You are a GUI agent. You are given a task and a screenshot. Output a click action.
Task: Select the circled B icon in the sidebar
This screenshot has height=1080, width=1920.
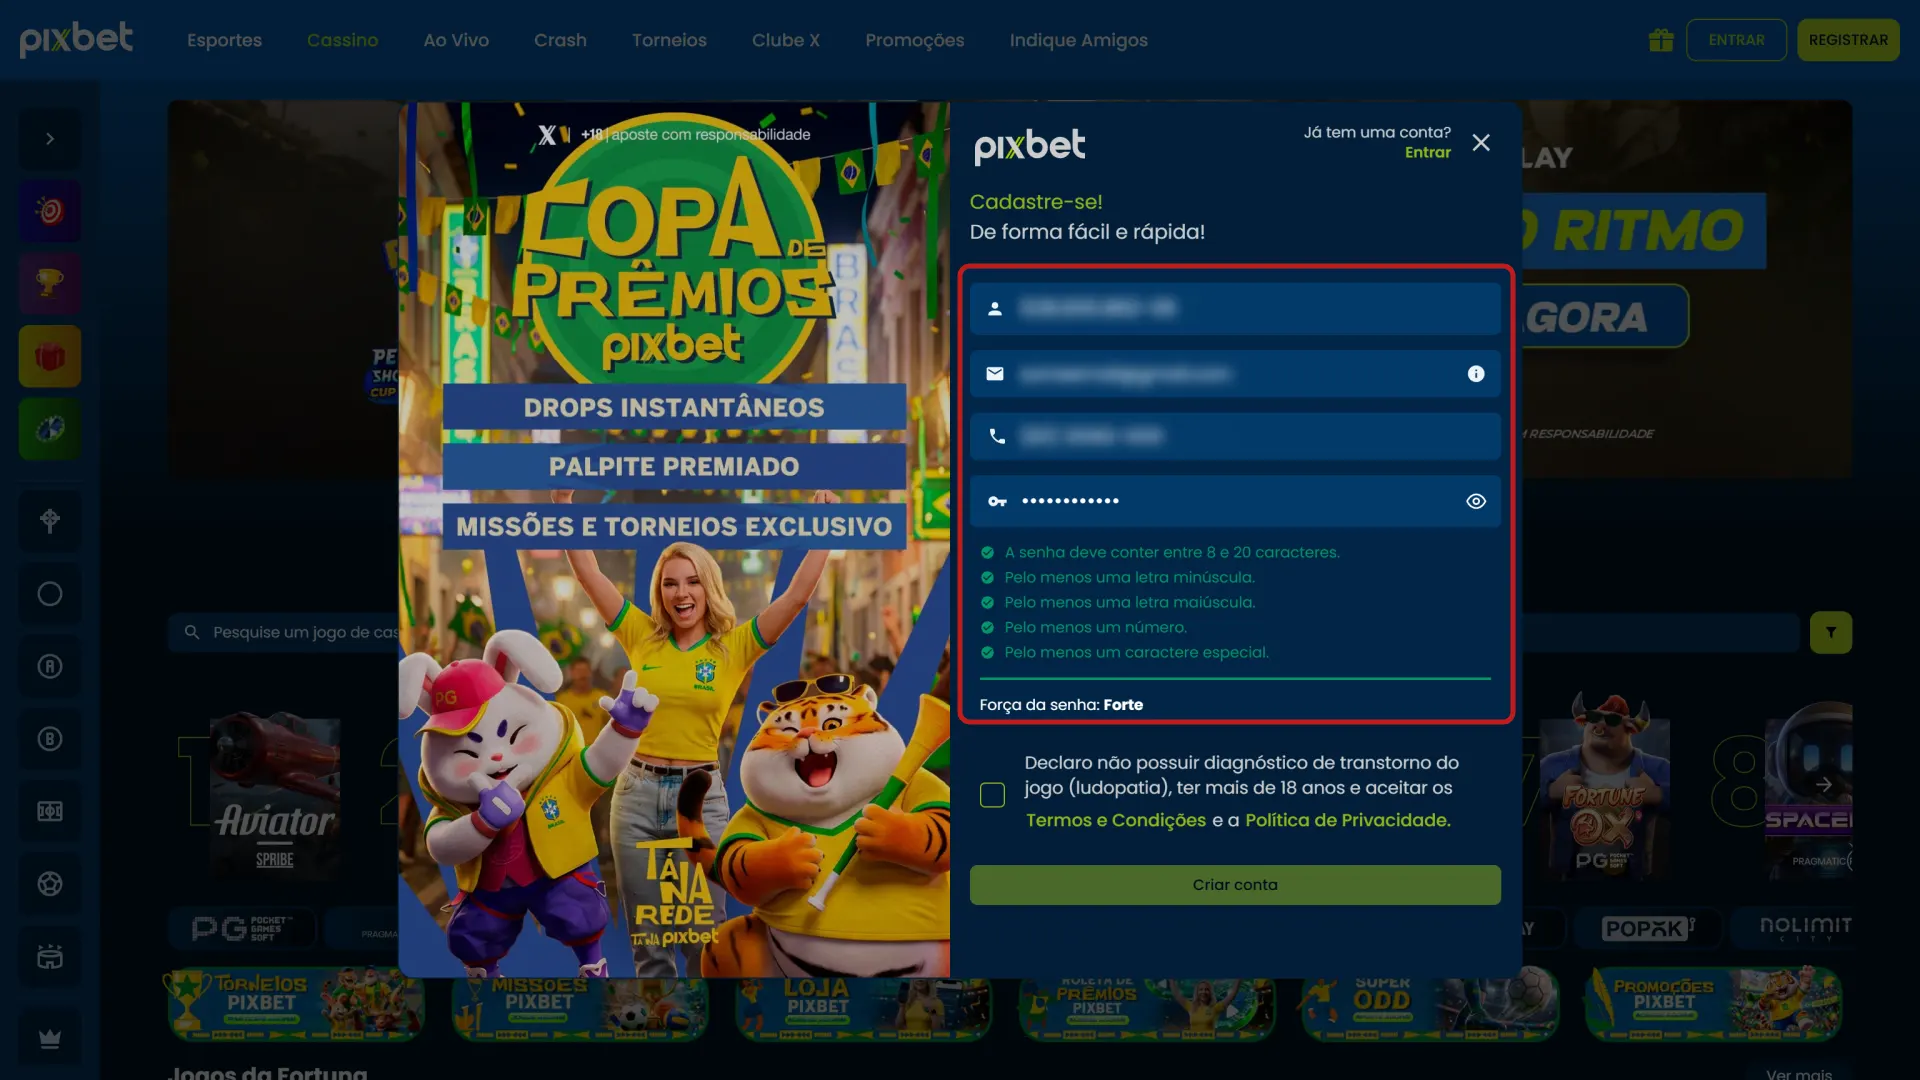50,739
